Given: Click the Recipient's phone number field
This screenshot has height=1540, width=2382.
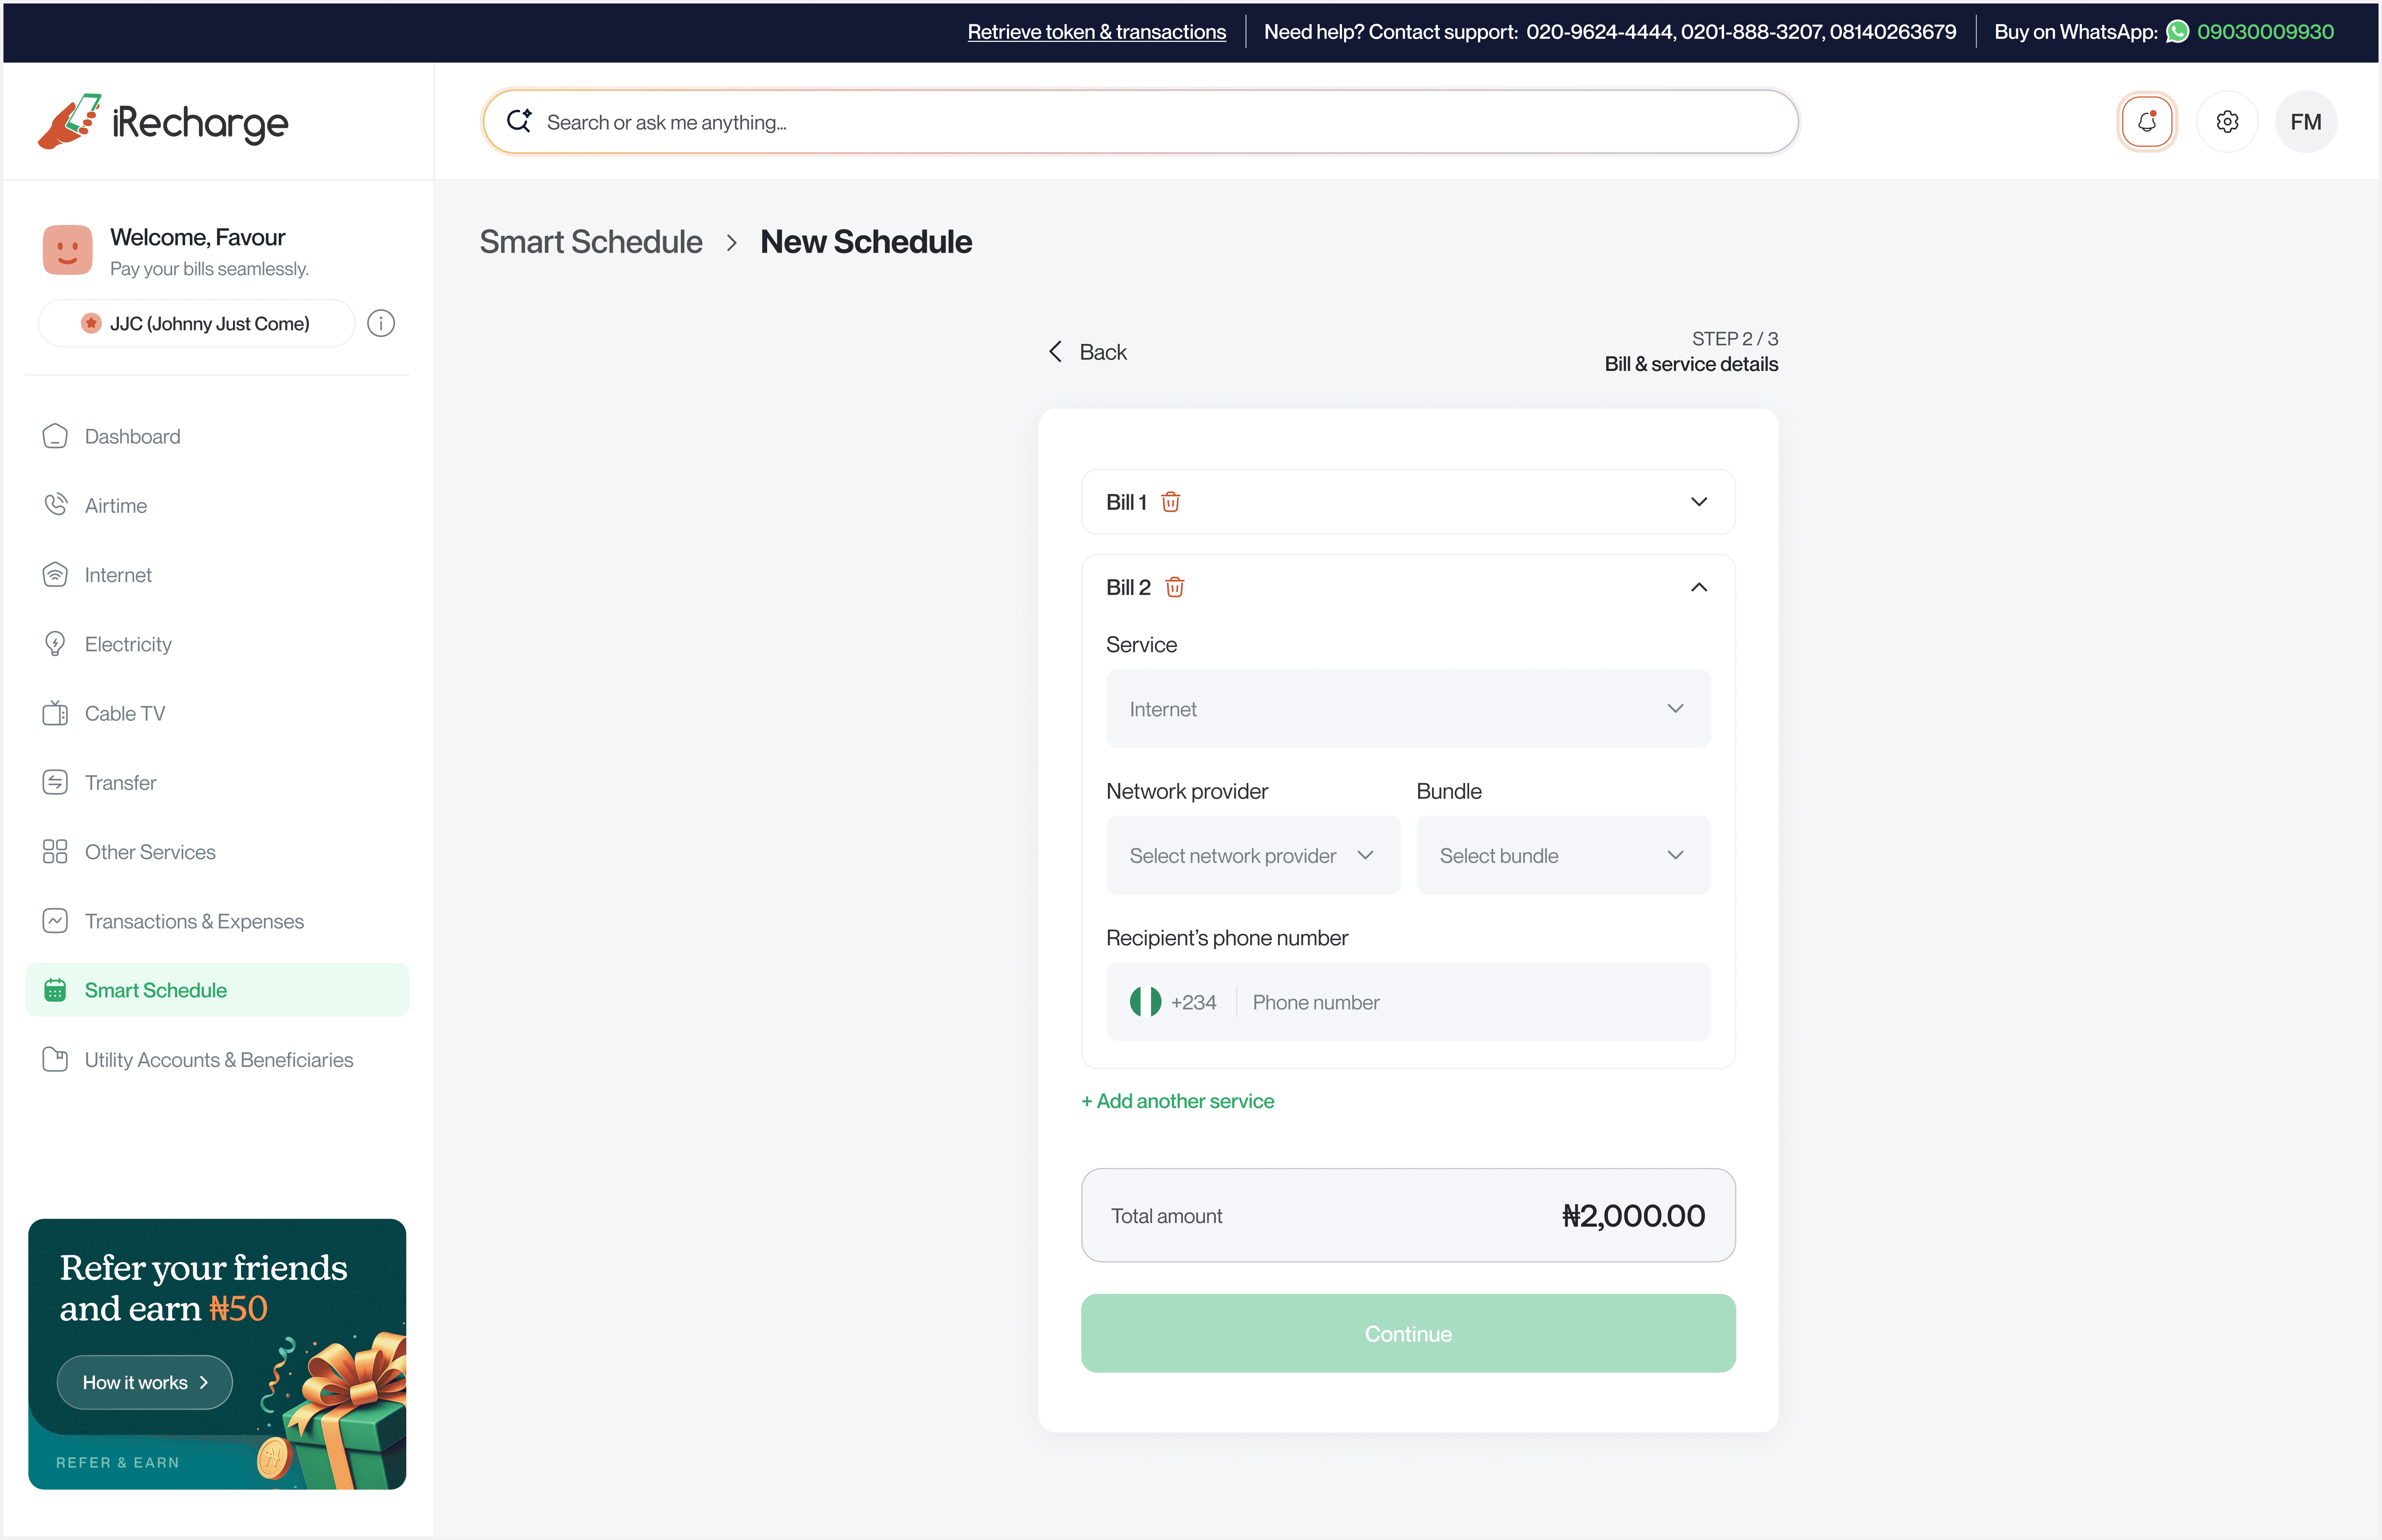Looking at the screenshot, I should [1470, 1002].
